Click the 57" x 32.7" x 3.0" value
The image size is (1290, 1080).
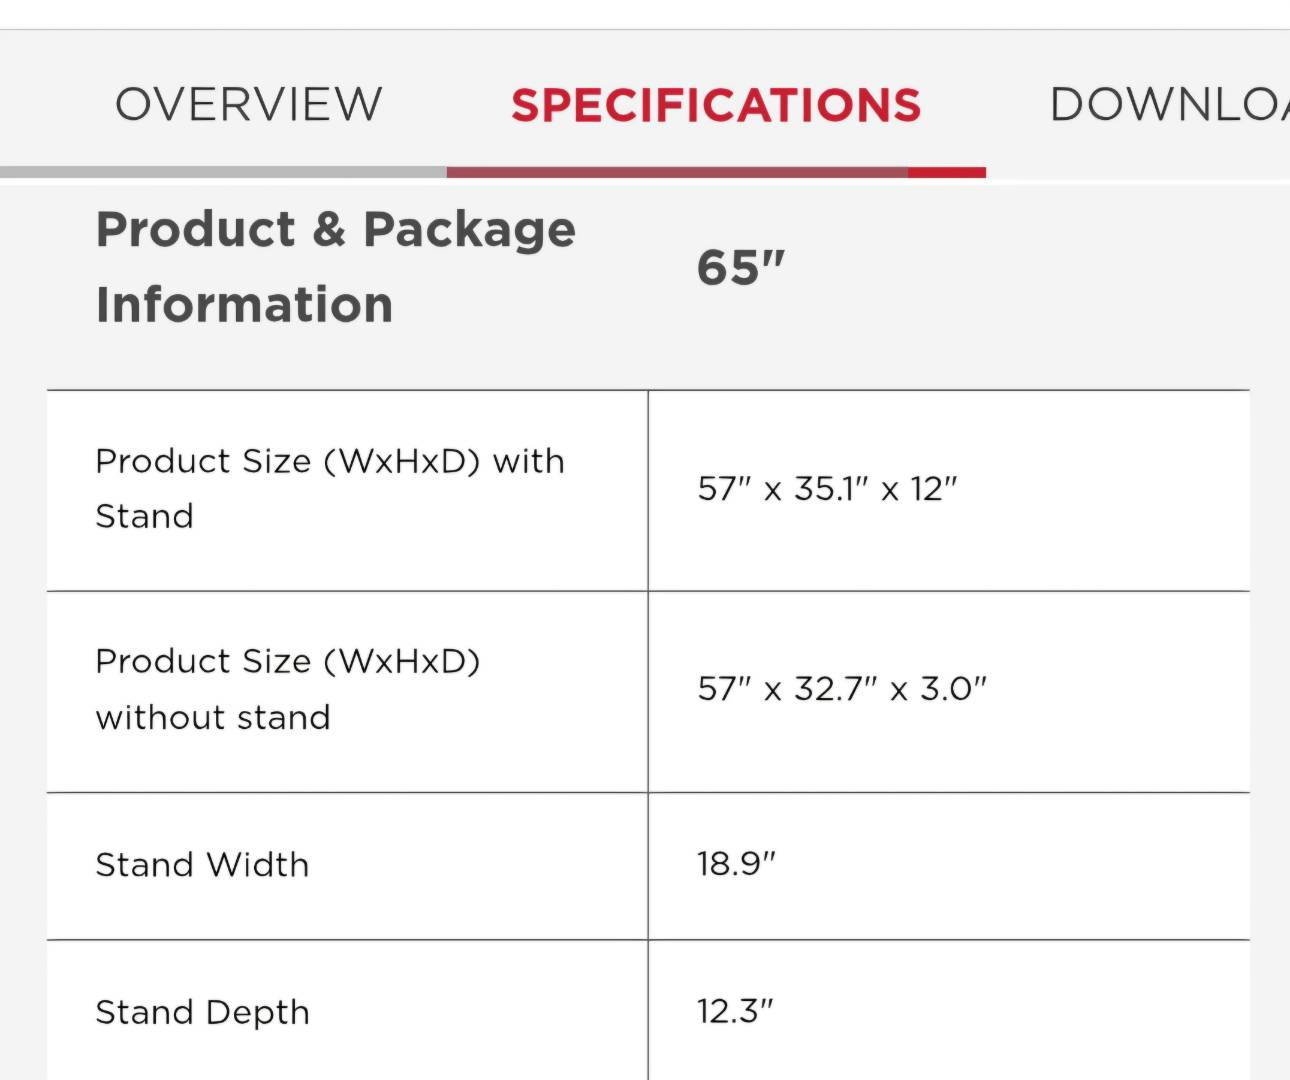pyautogui.click(x=842, y=689)
